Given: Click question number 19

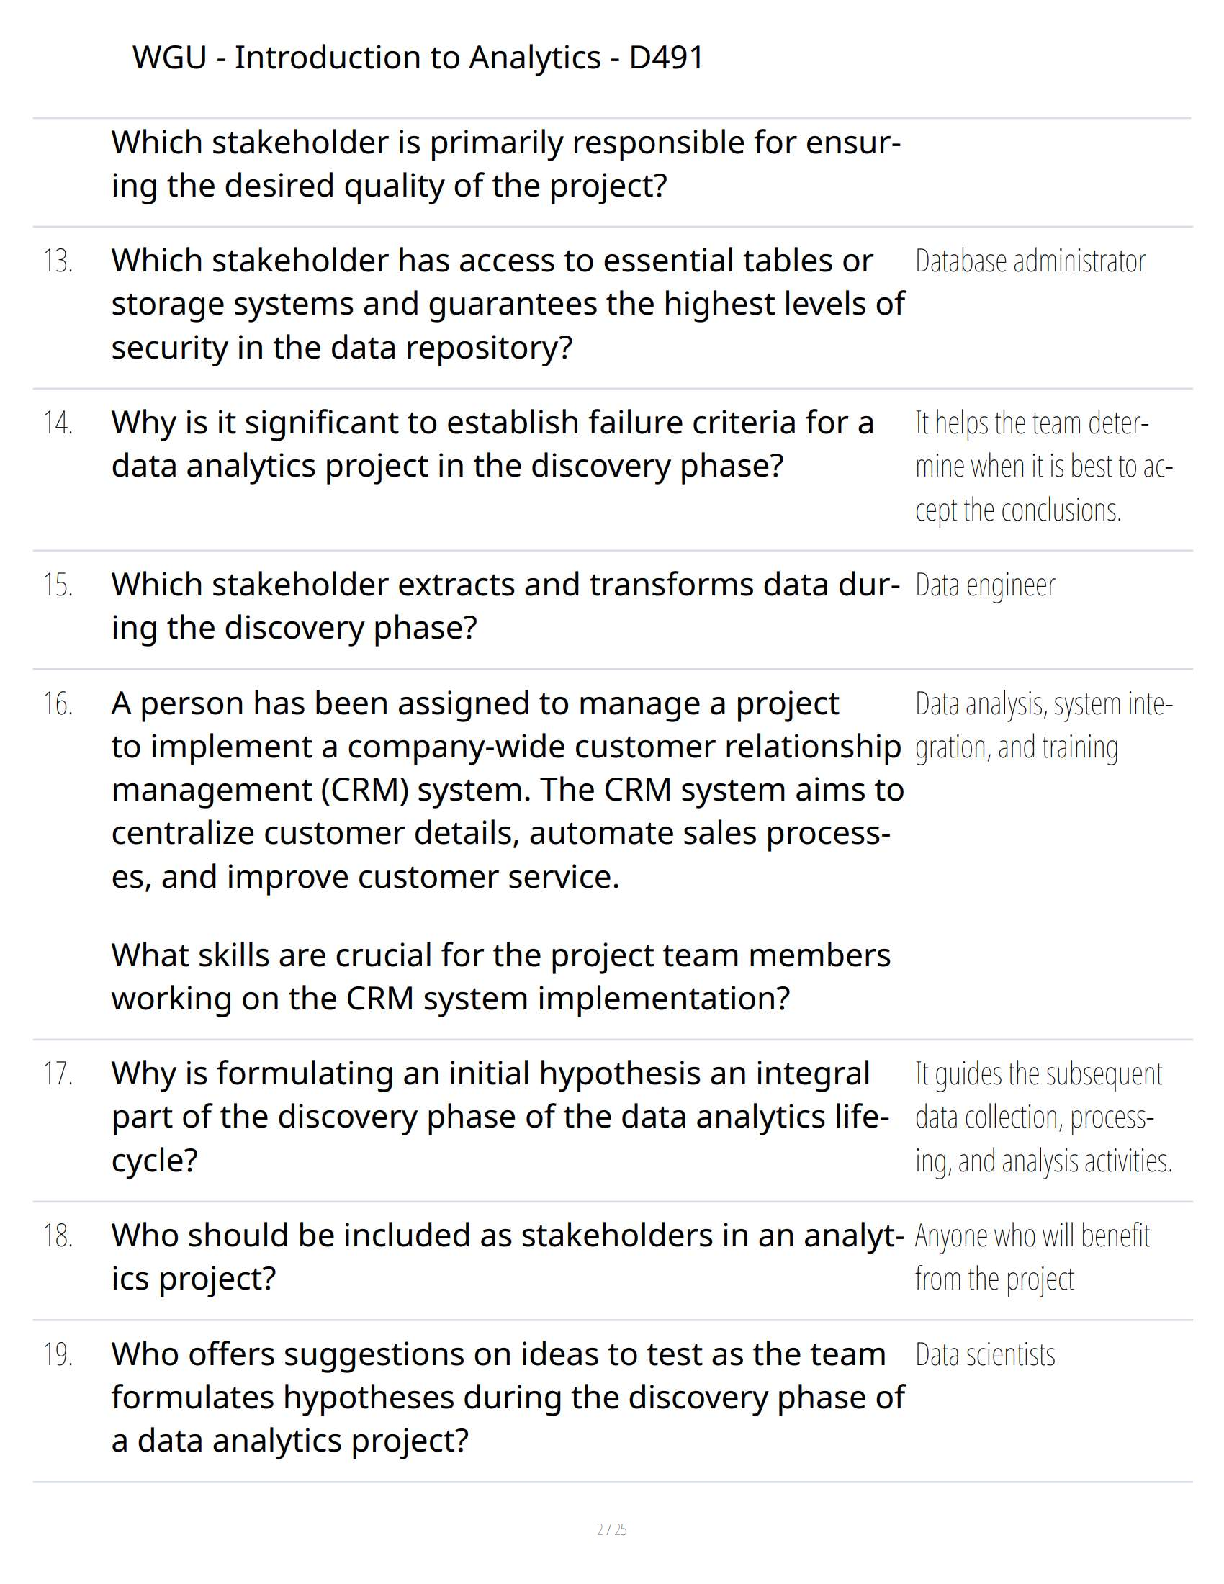Looking at the screenshot, I should 58,1355.
